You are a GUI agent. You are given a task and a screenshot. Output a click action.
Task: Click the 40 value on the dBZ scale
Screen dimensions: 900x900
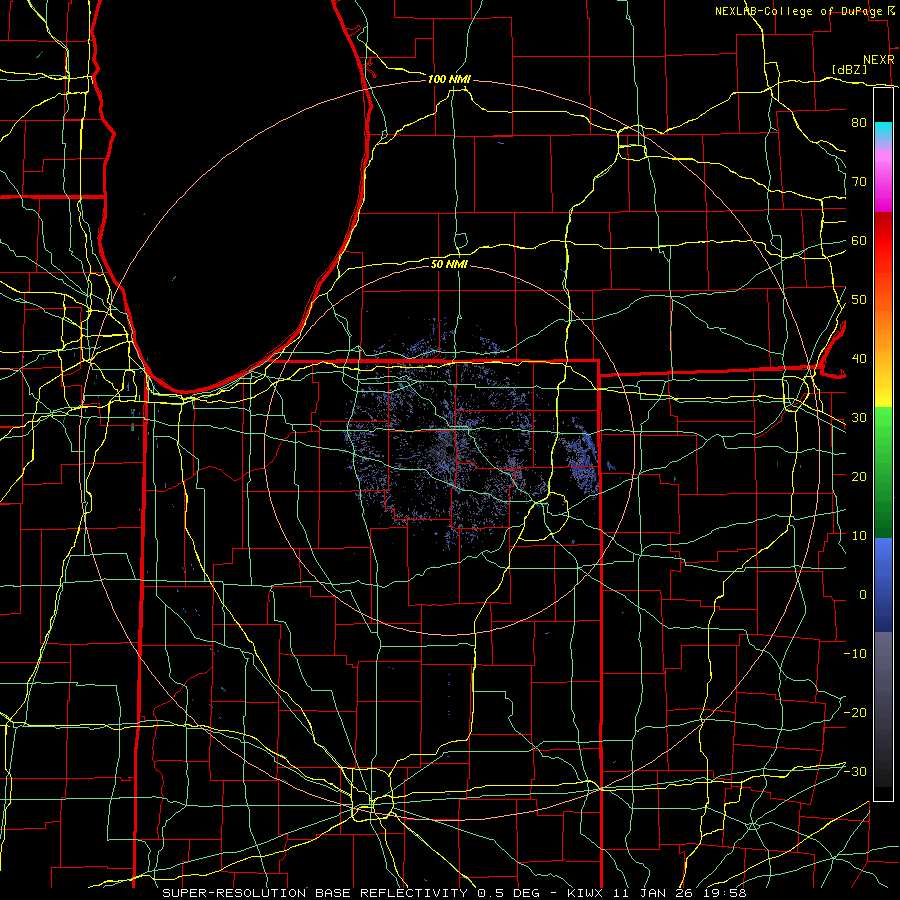point(859,359)
